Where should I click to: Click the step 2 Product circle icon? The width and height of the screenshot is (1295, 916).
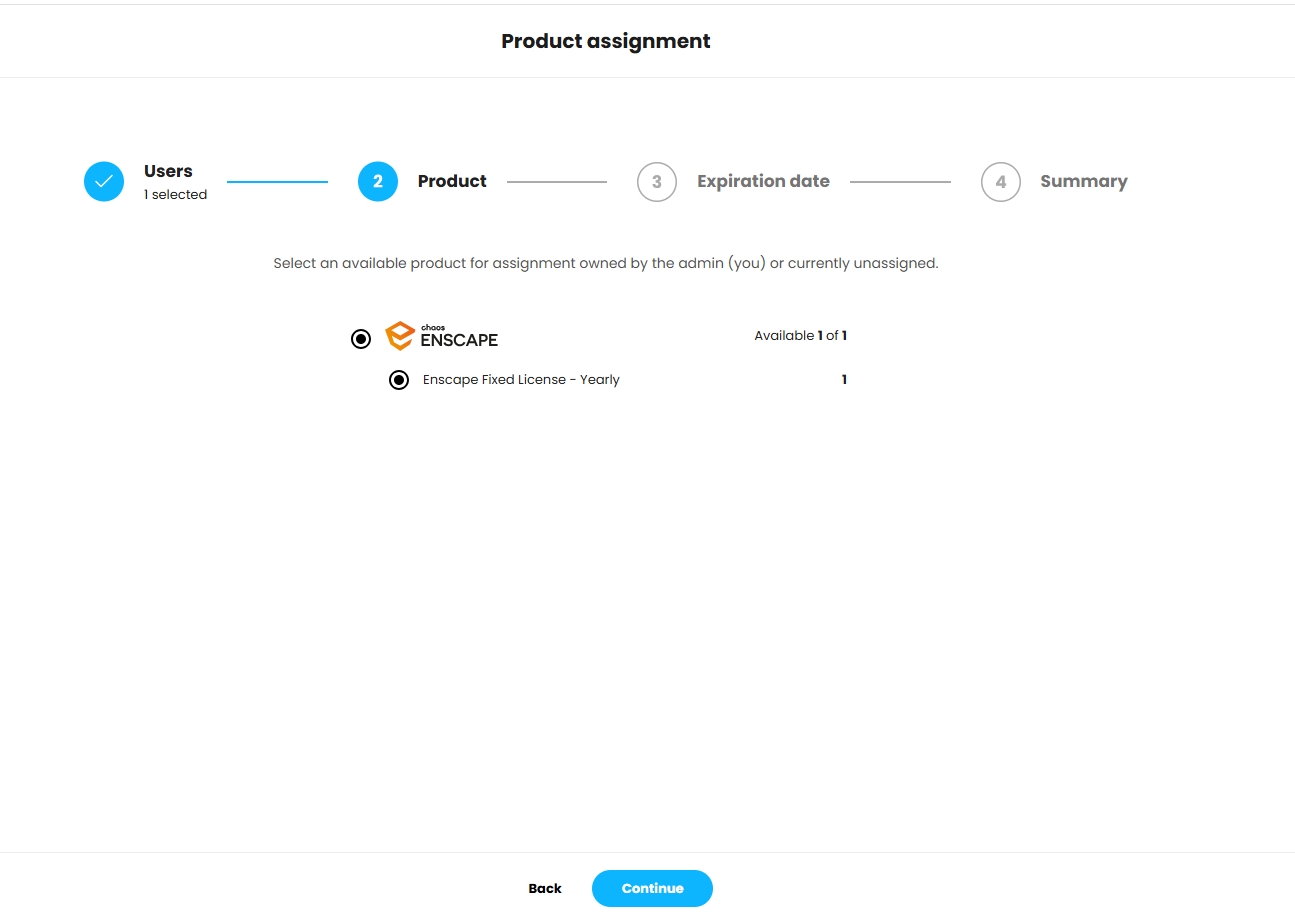[x=378, y=182]
